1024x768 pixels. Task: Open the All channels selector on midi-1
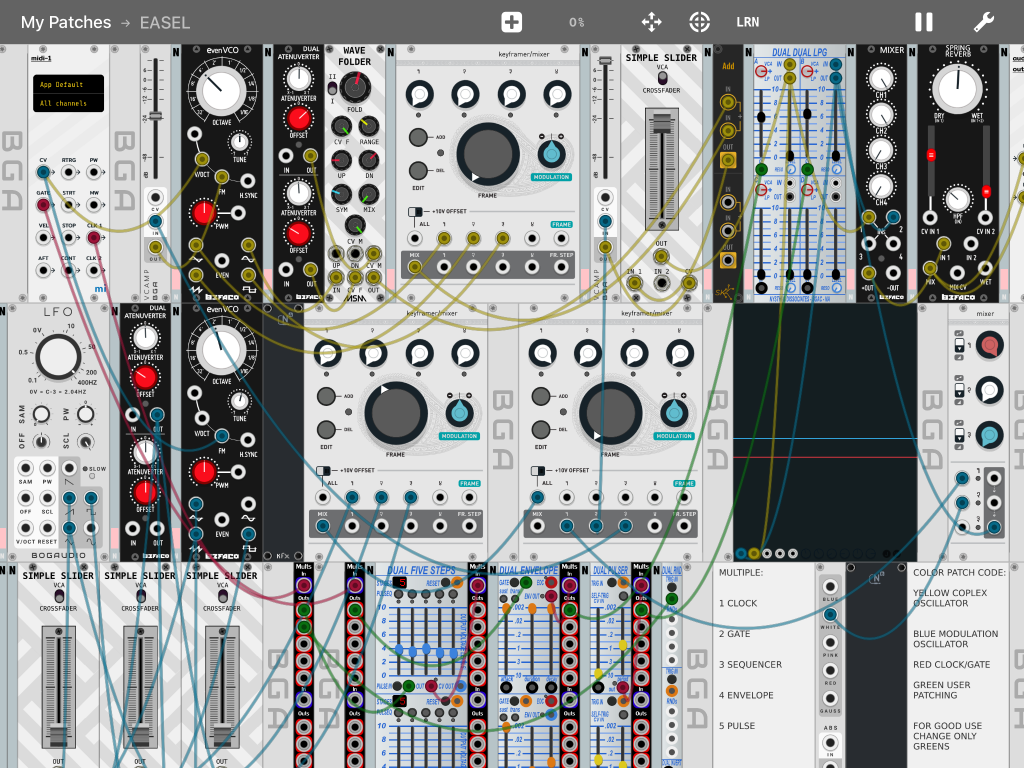click(x=69, y=103)
